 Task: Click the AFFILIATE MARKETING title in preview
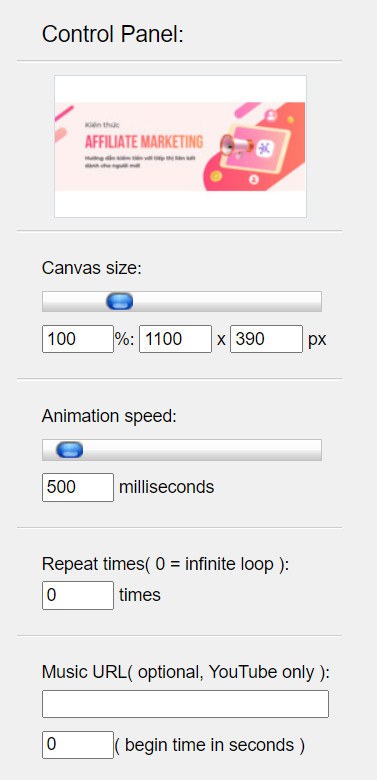click(144, 142)
